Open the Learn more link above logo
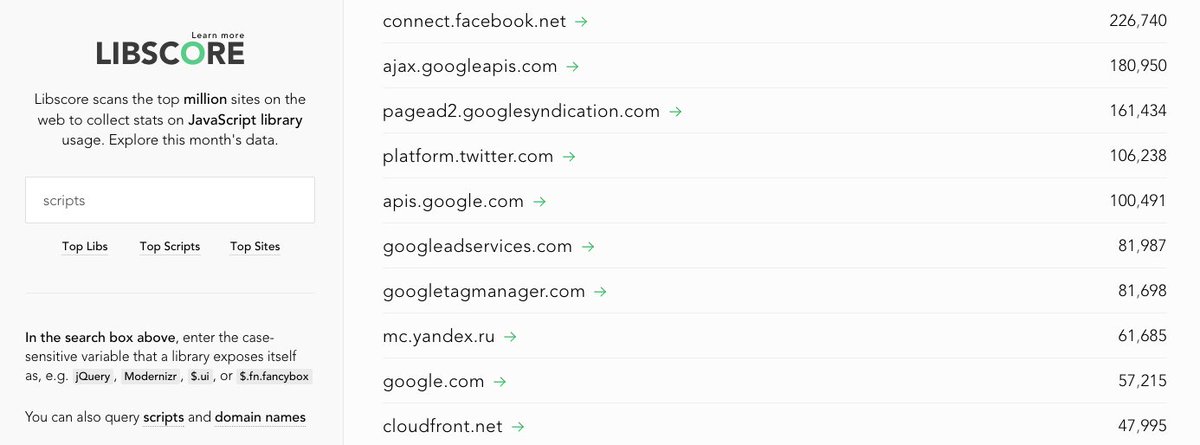 click(217, 35)
